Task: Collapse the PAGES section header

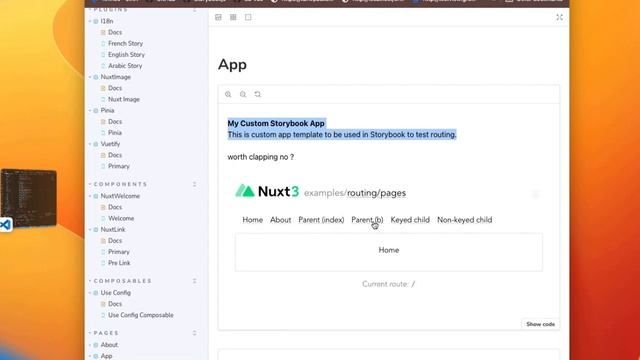Action: pyautogui.click(x=106, y=333)
